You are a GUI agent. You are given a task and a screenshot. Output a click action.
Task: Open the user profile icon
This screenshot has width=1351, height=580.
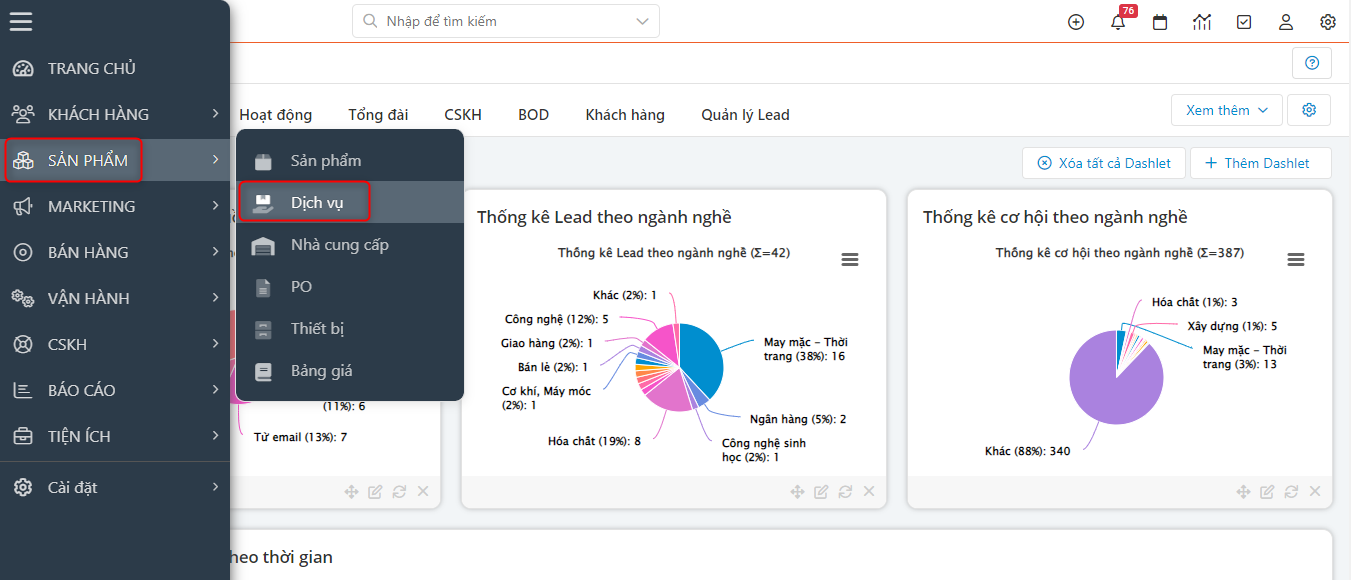(x=1286, y=22)
